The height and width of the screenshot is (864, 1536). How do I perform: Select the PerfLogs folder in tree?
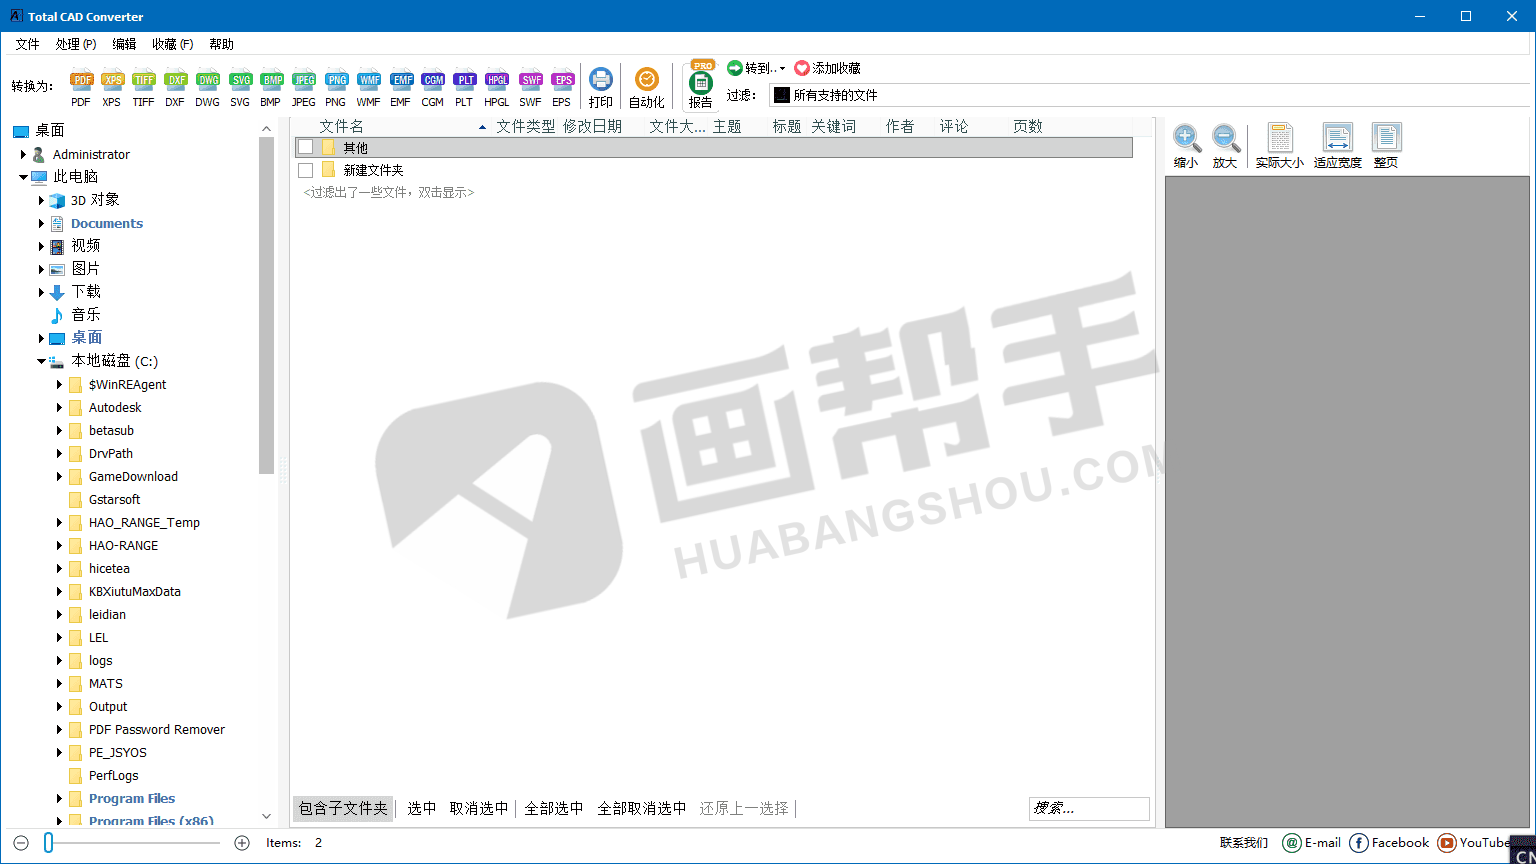[x=113, y=775]
